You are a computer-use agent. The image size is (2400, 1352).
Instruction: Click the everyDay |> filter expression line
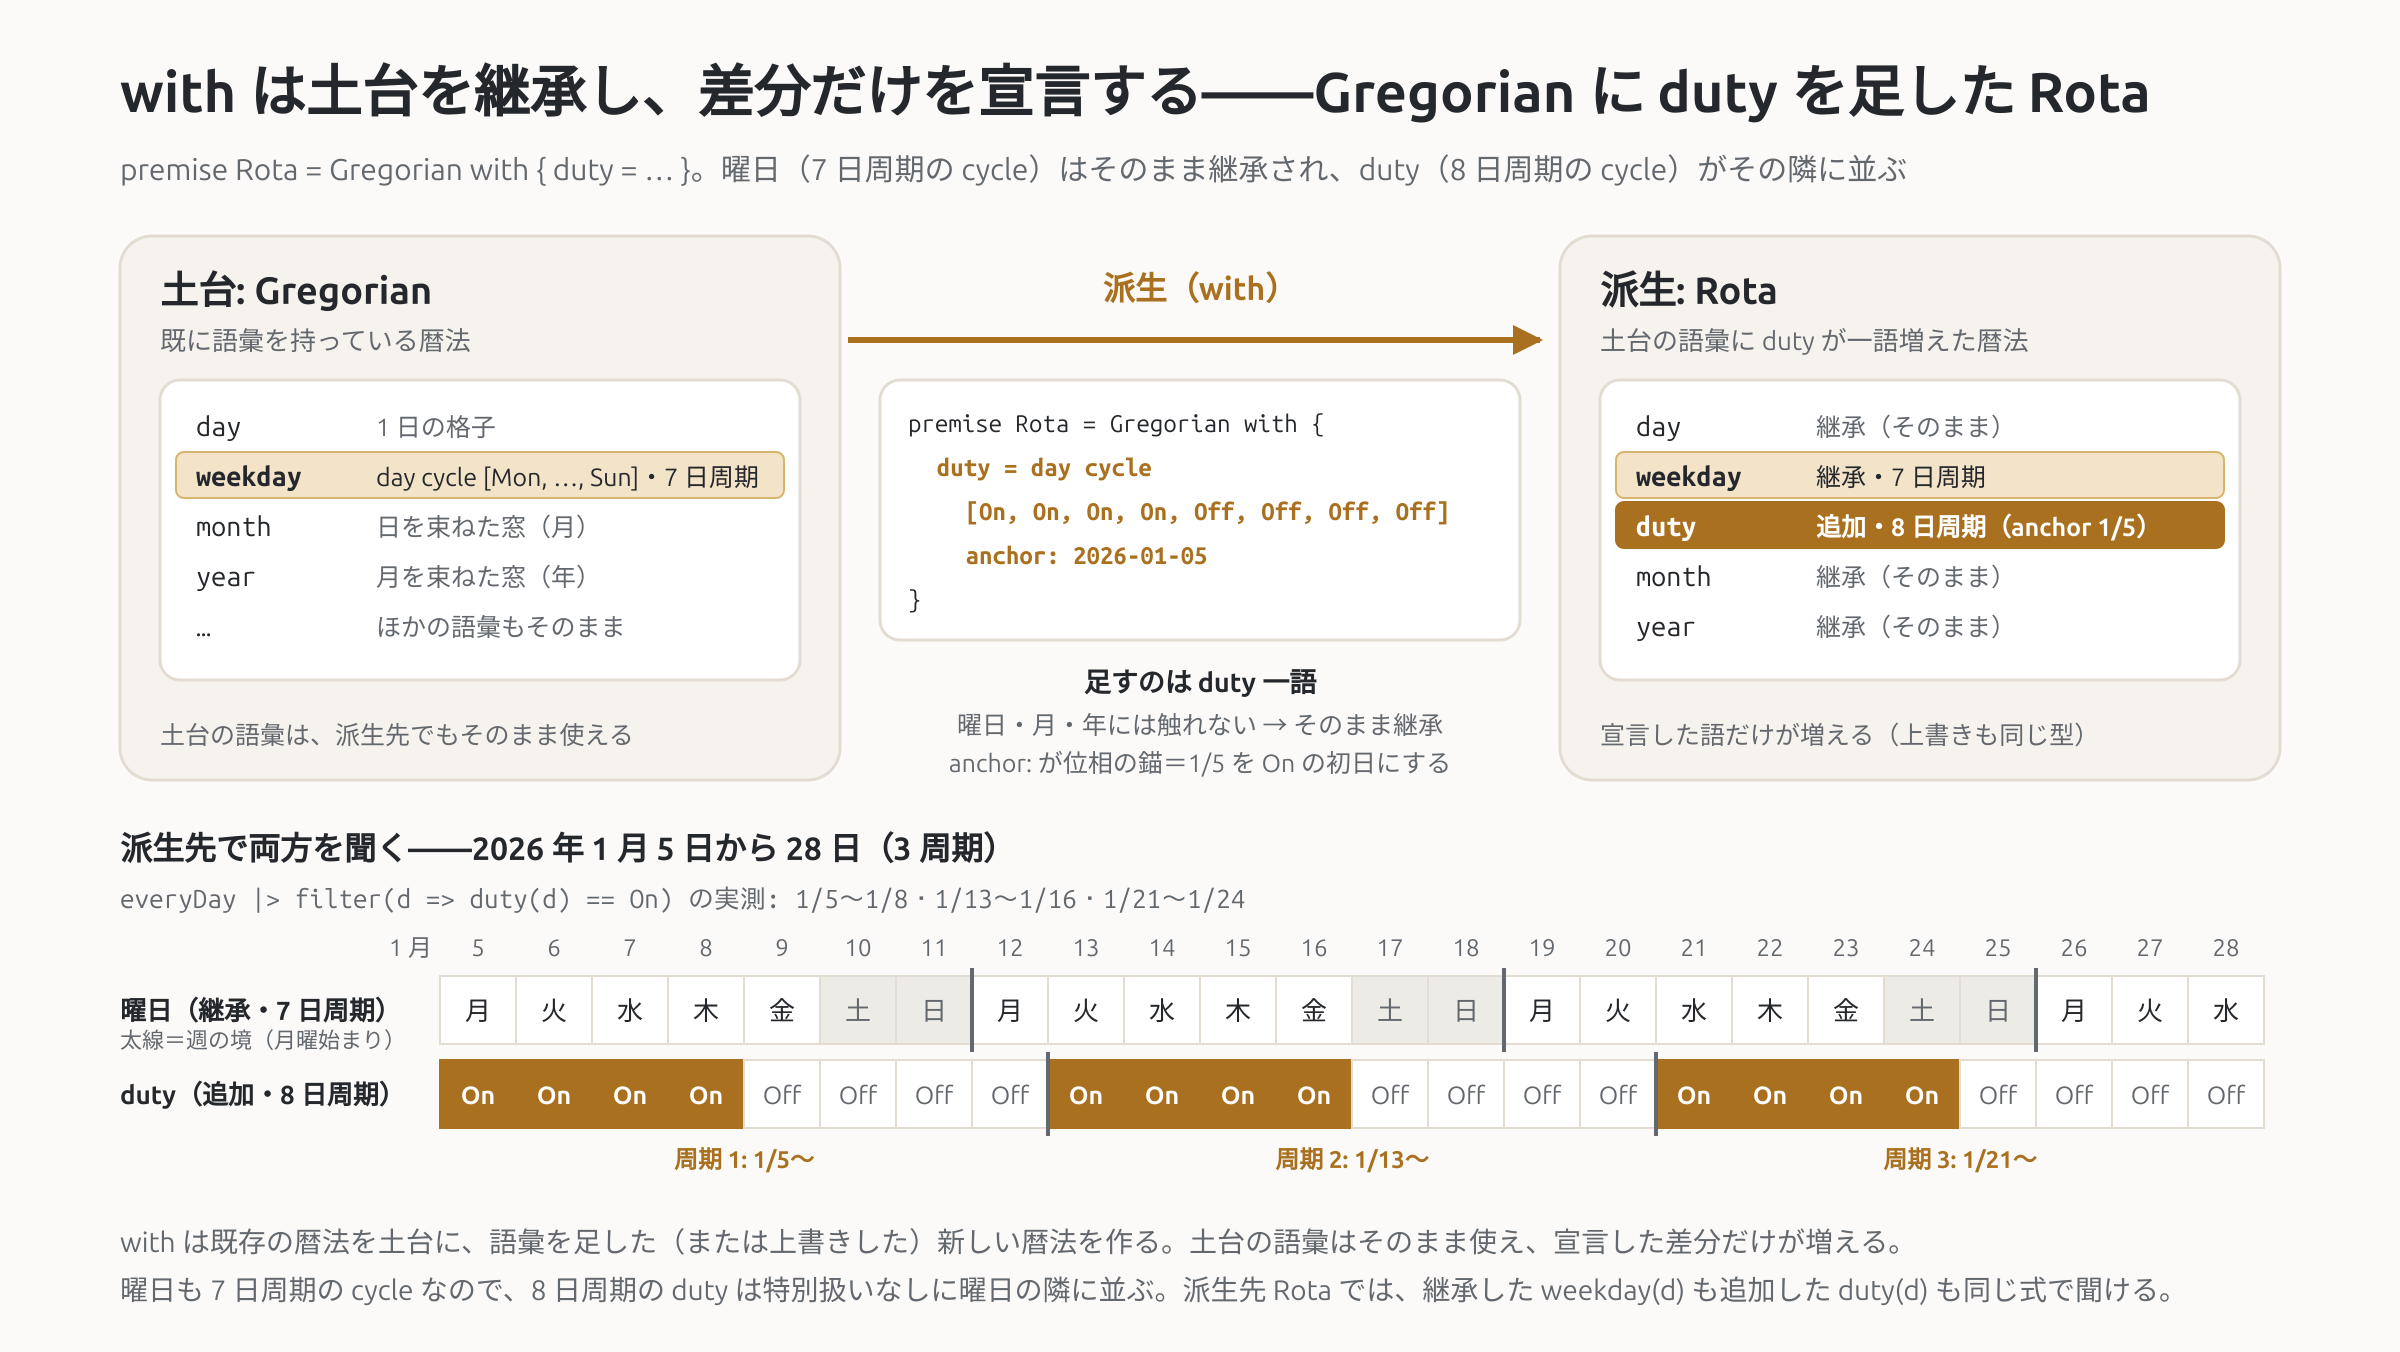[x=682, y=899]
